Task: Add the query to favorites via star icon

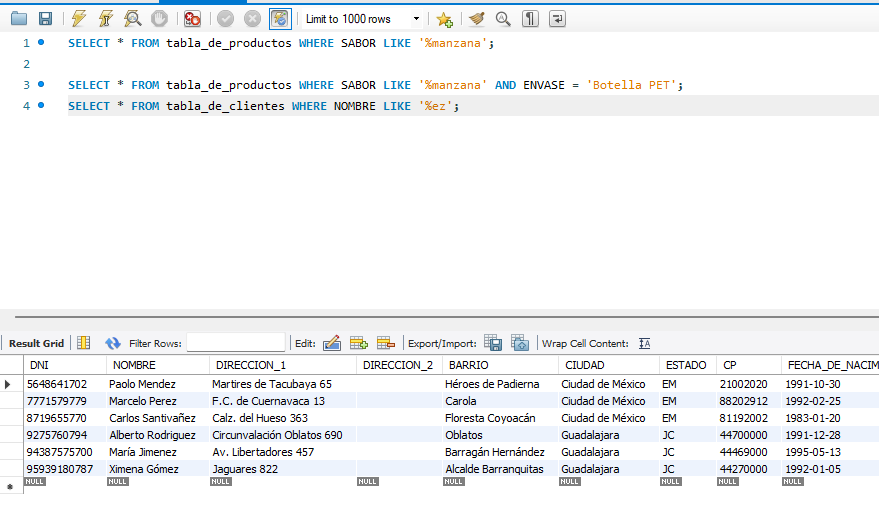Action: click(445, 19)
